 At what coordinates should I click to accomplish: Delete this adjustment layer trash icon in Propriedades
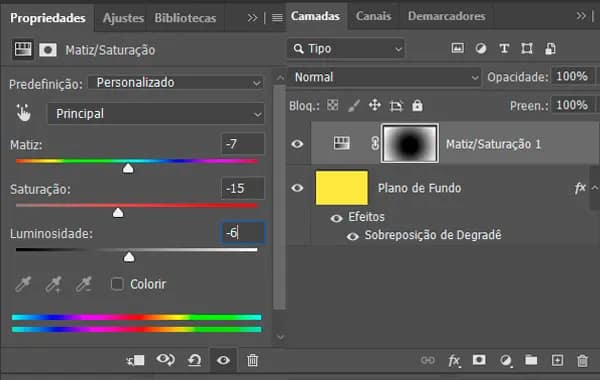tap(253, 360)
